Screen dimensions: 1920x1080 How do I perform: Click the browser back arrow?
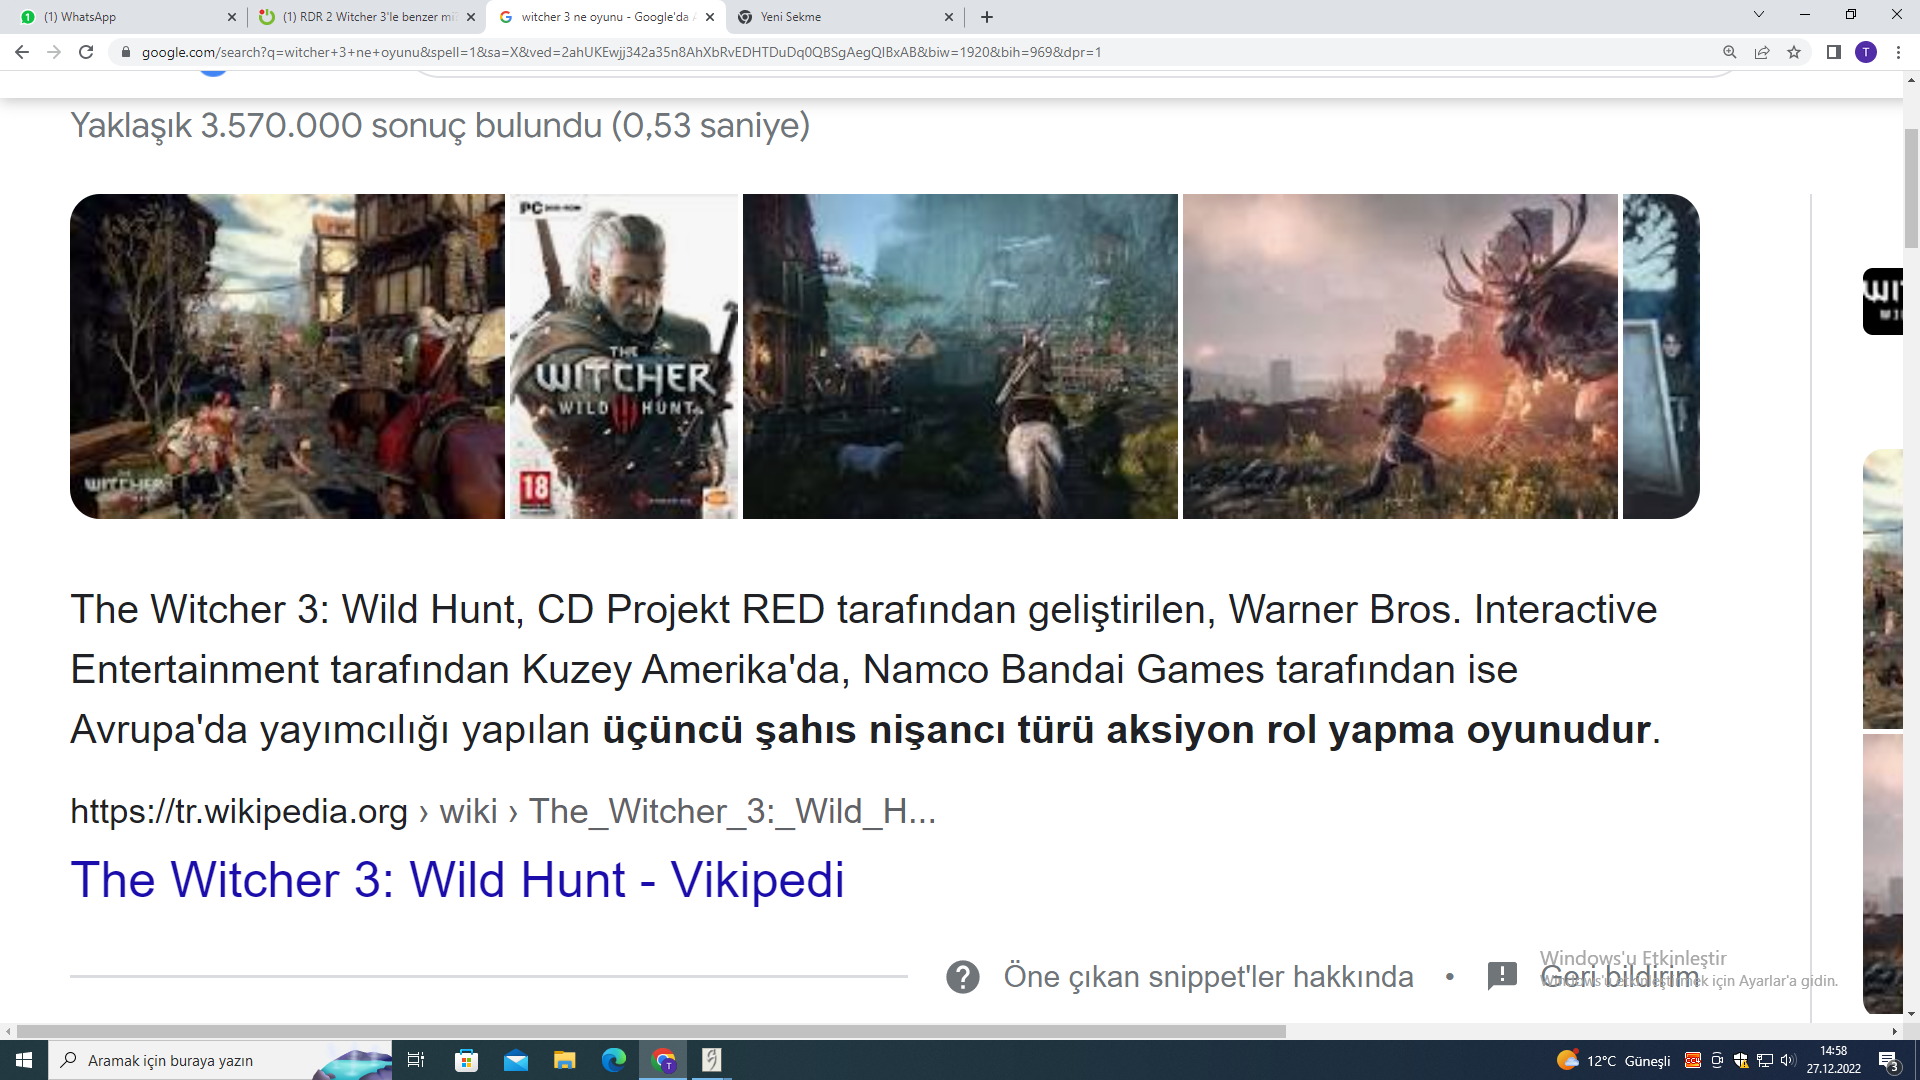click(x=22, y=52)
